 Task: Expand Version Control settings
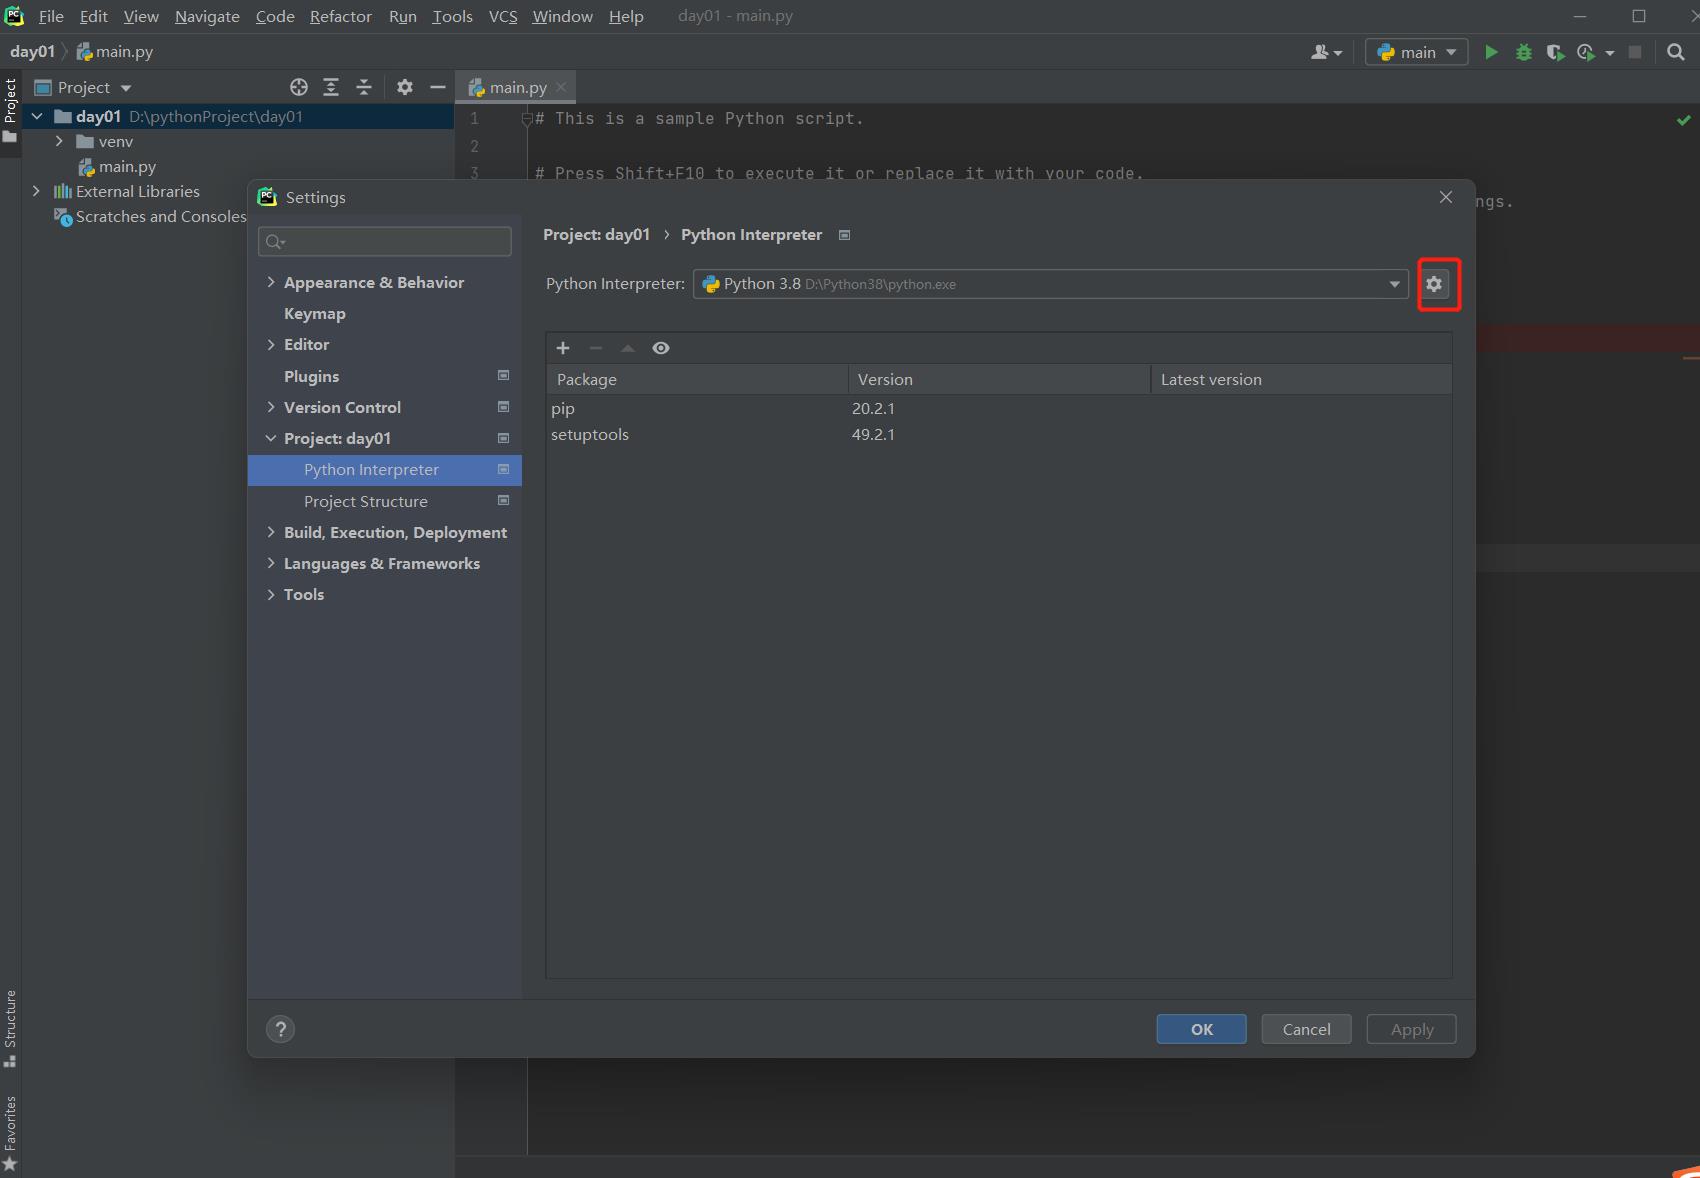click(x=271, y=407)
